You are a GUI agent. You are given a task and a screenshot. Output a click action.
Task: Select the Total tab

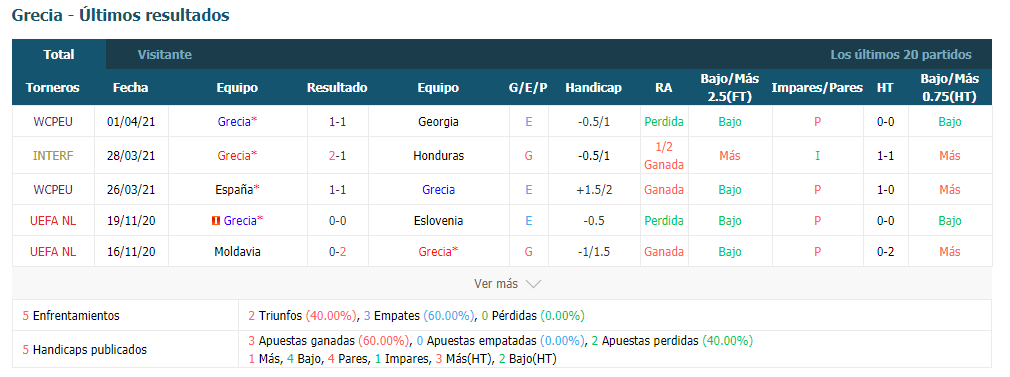(59, 55)
